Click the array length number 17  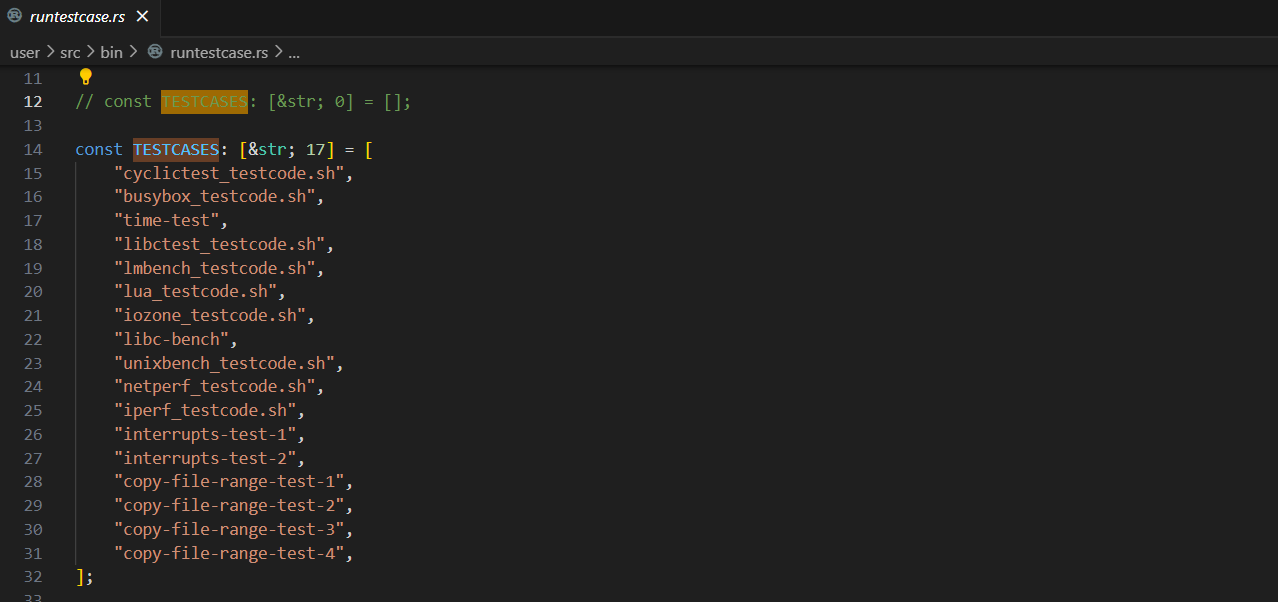316,150
